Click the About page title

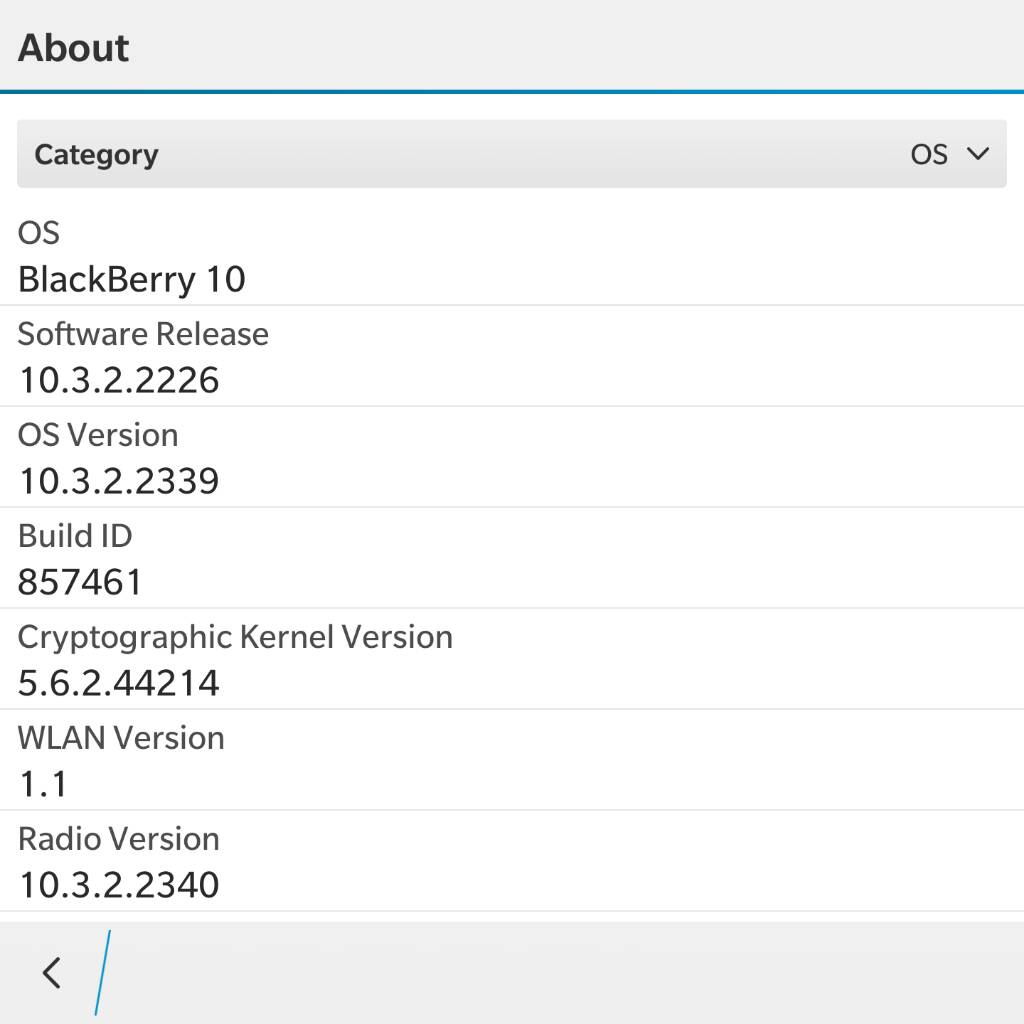pyautogui.click(x=74, y=48)
